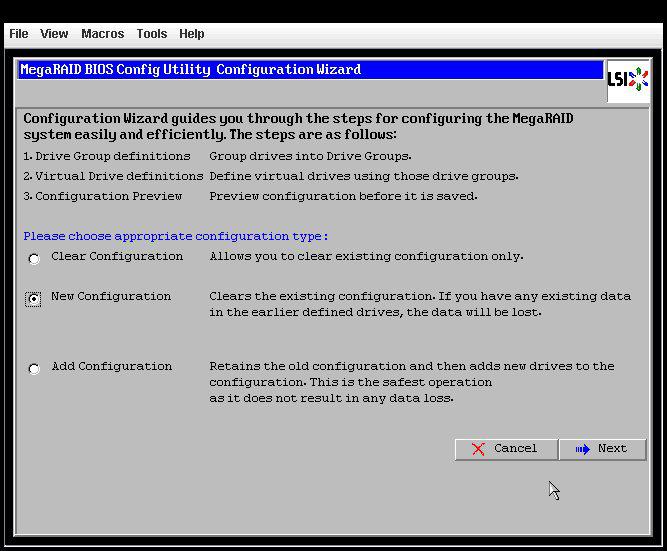
Task: Click the Add Configuration label text
Action: point(111,367)
